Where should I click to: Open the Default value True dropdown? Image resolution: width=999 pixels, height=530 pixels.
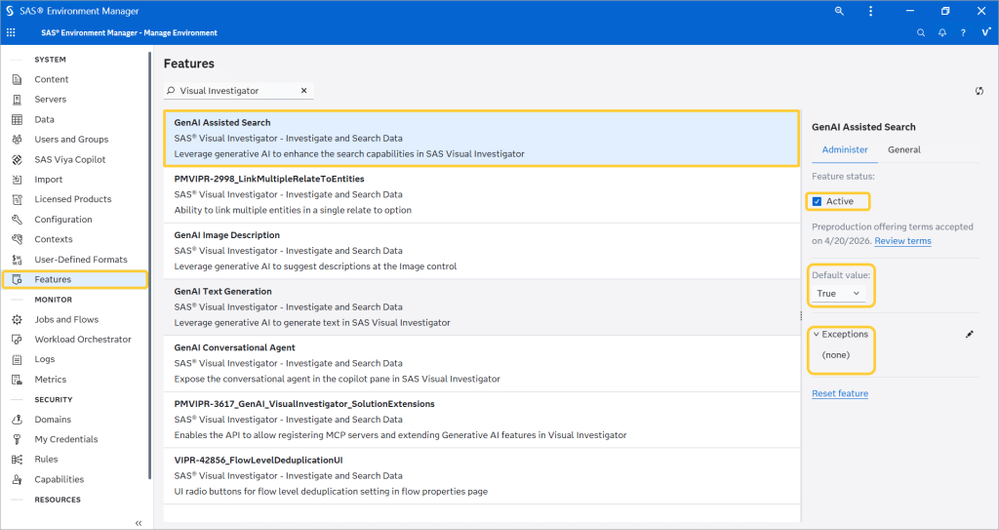(839, 294)
